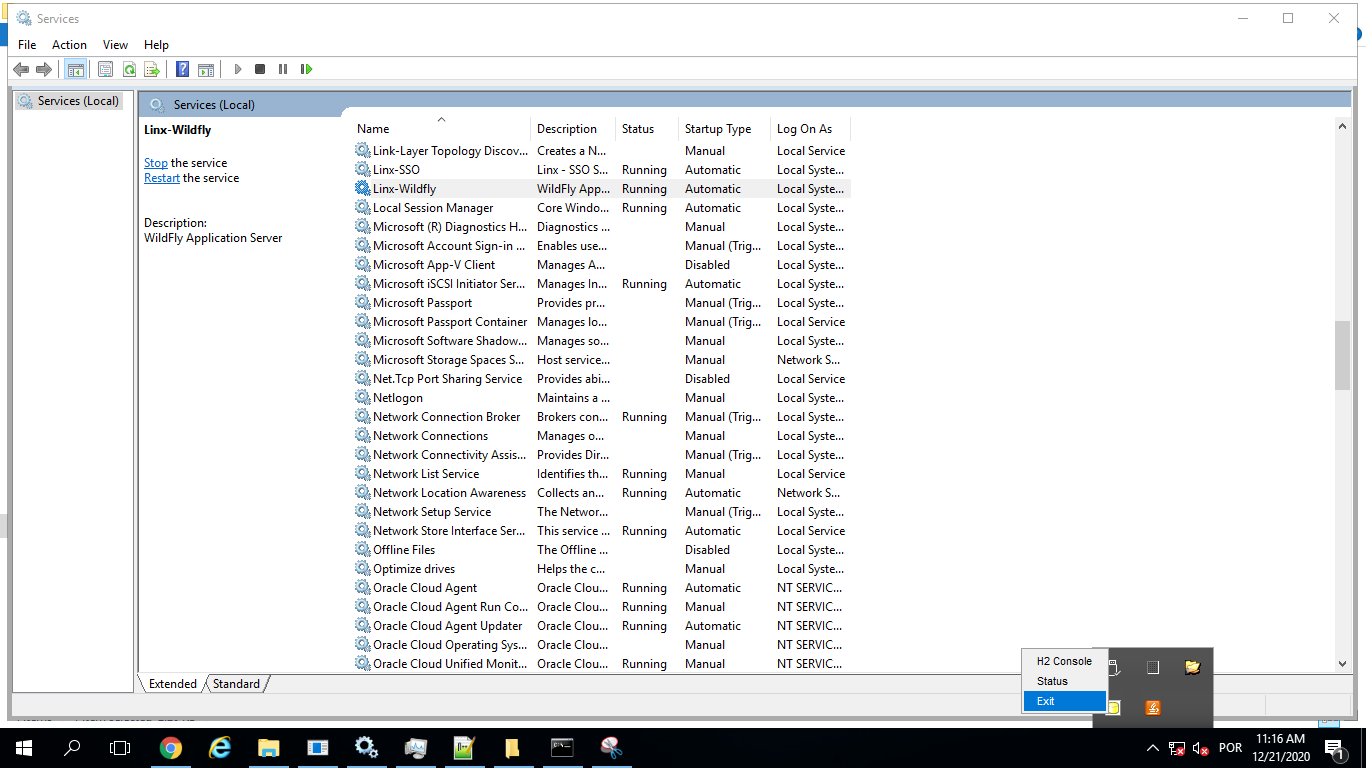Click the Stop the service link
The image size is (1366, 768).
tap(156, 163)
